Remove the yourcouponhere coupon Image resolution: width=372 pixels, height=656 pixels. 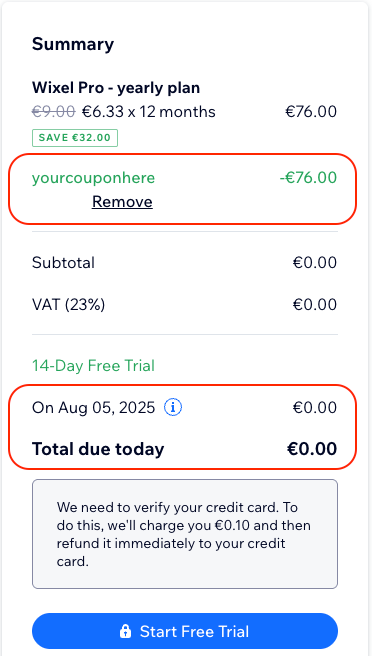click(122, 202)
